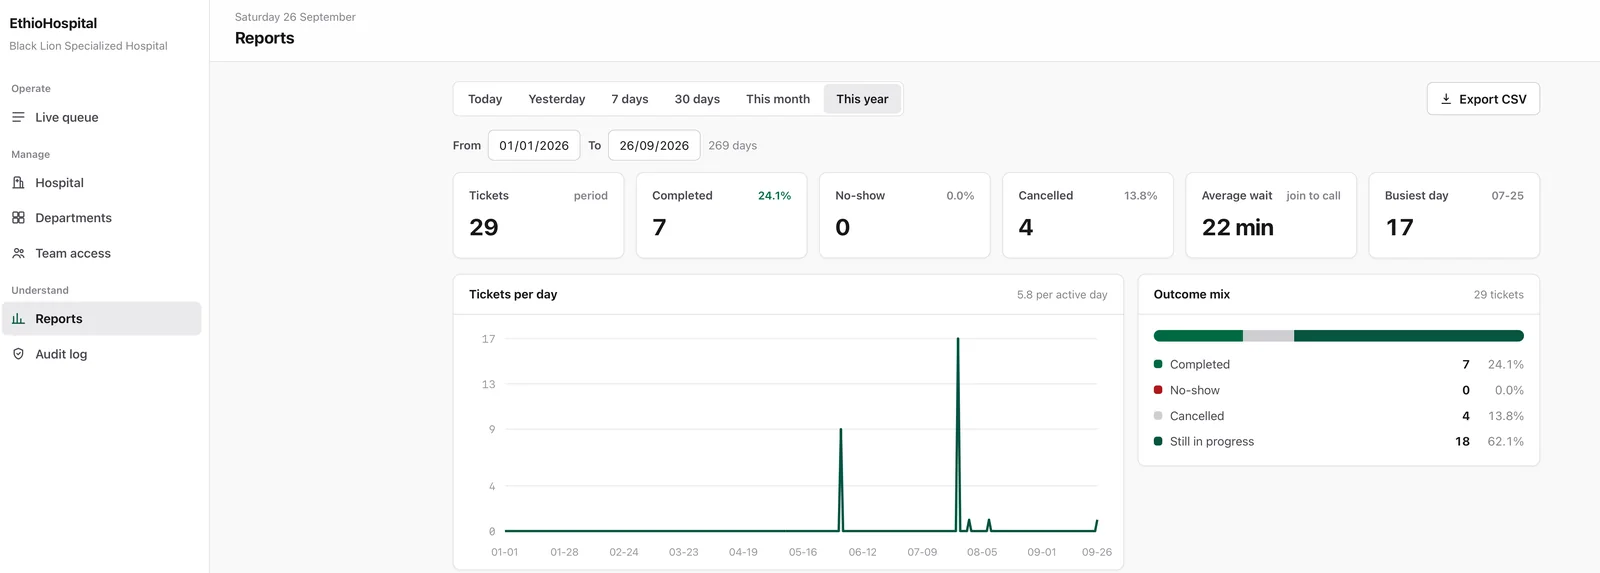
Task: Switch range to Yesterday
Action: click(557, 99)
